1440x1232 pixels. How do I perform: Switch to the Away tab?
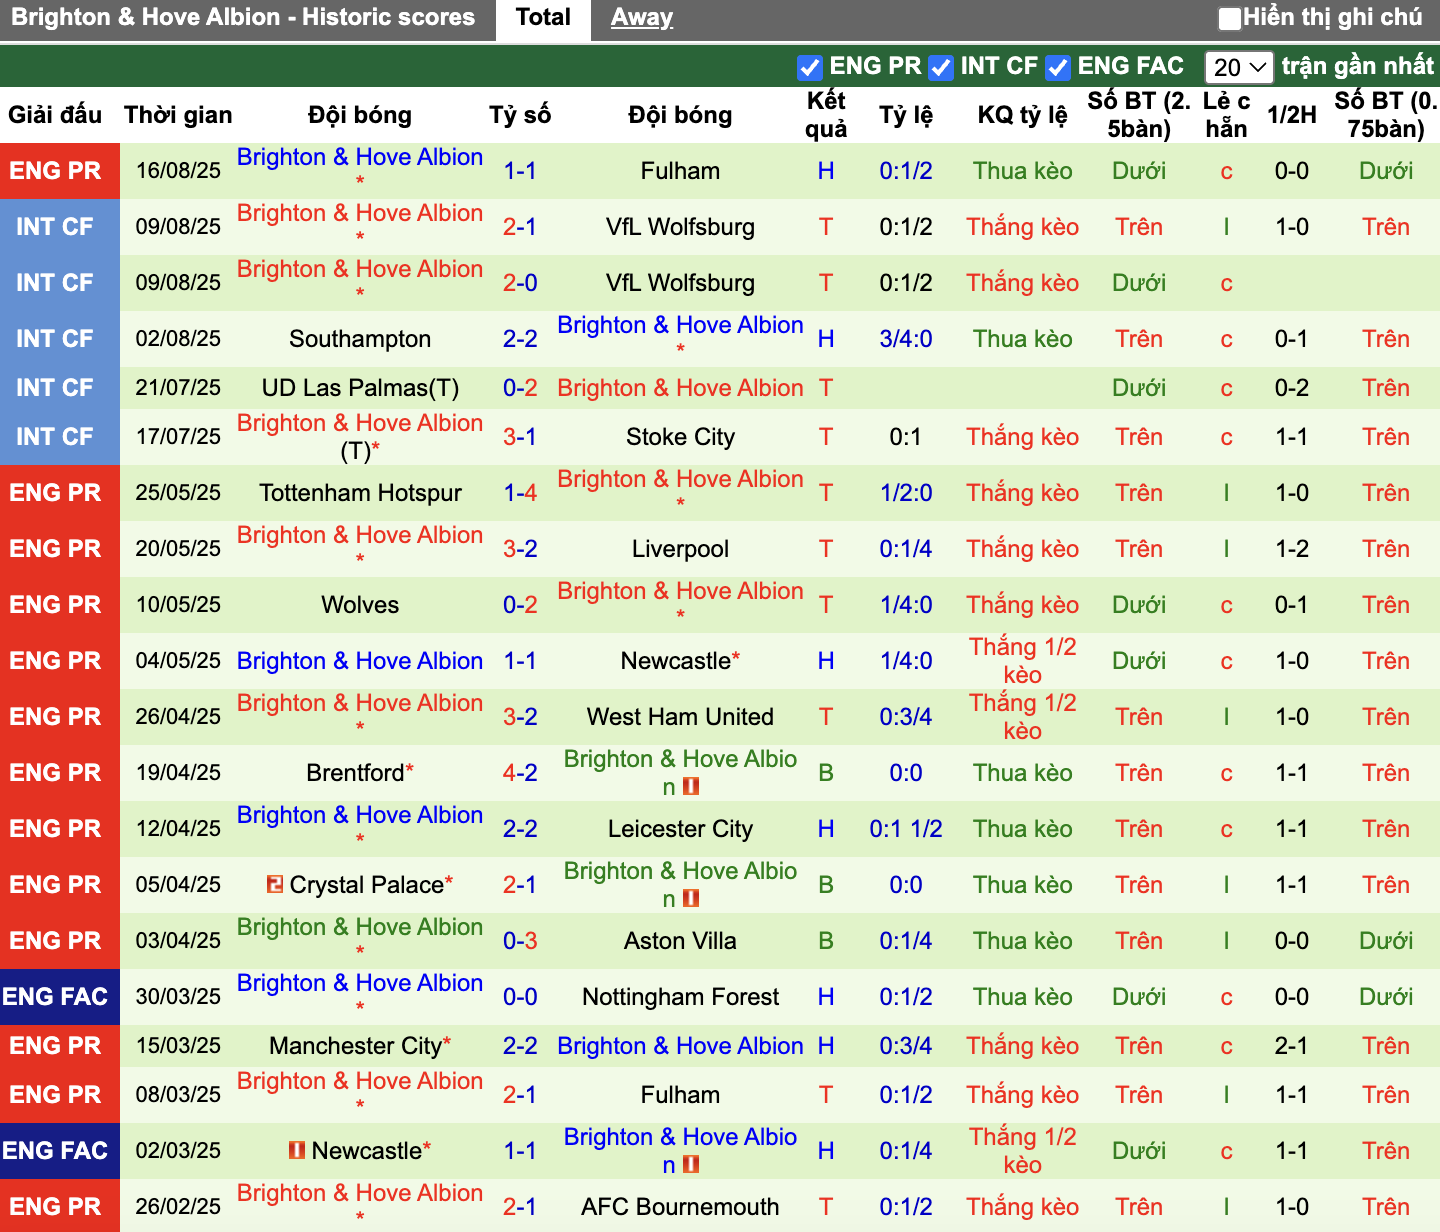[x=642, y=17]
